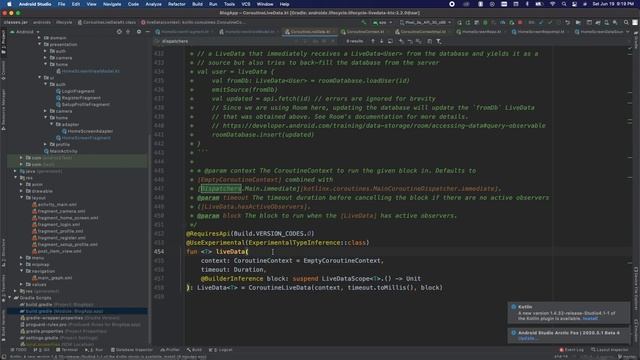Open the Run tool window
This screenshot has height=360, width=640.
click(x=94, y=350)
